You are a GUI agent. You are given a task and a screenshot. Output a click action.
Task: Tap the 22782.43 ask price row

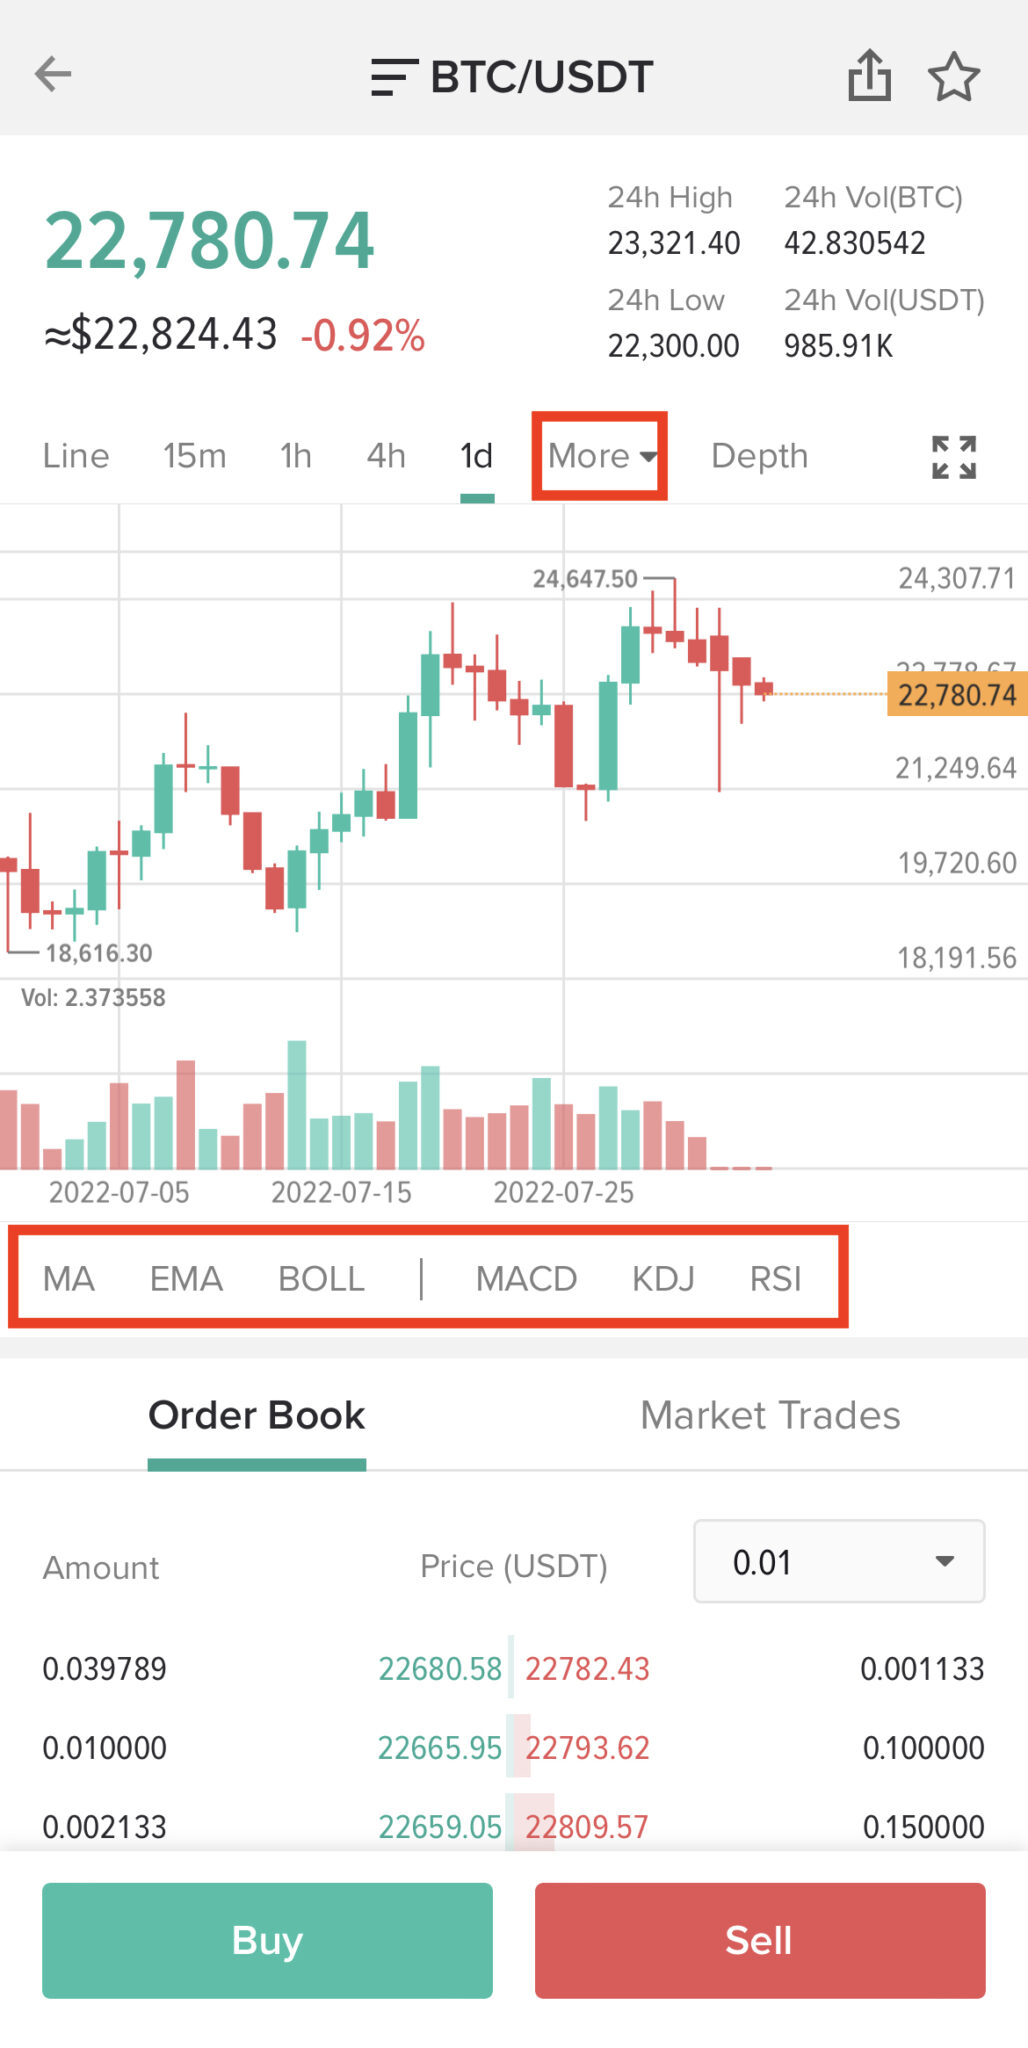click(x=587, y=1669)
